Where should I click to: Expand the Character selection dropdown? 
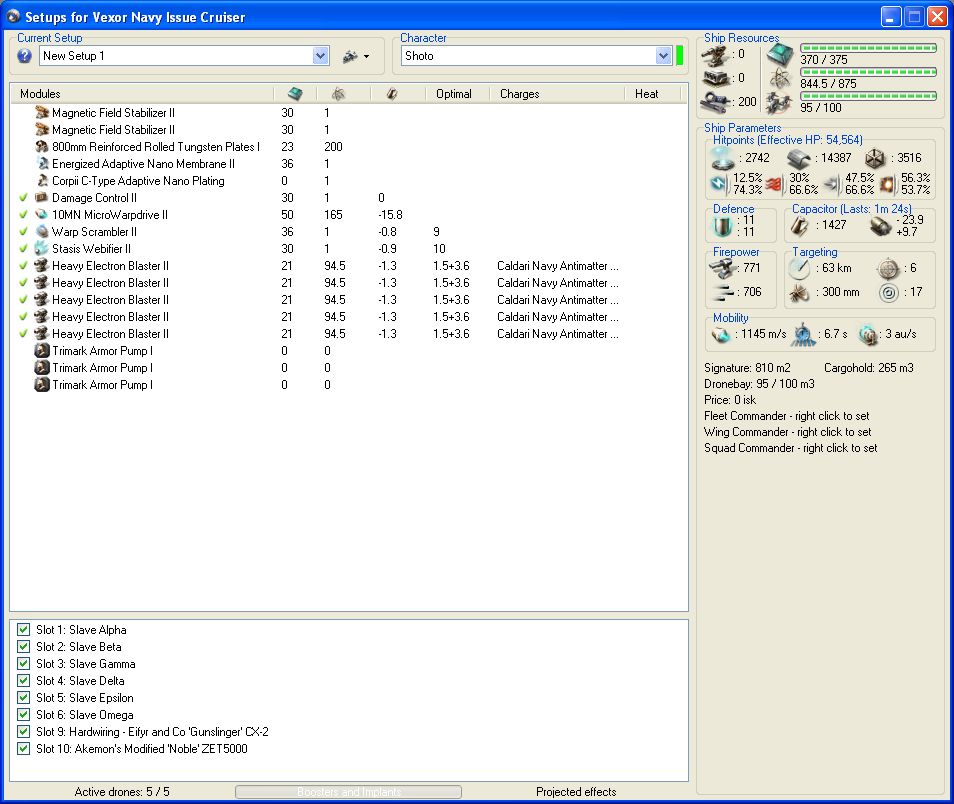[x=663, y=56]
